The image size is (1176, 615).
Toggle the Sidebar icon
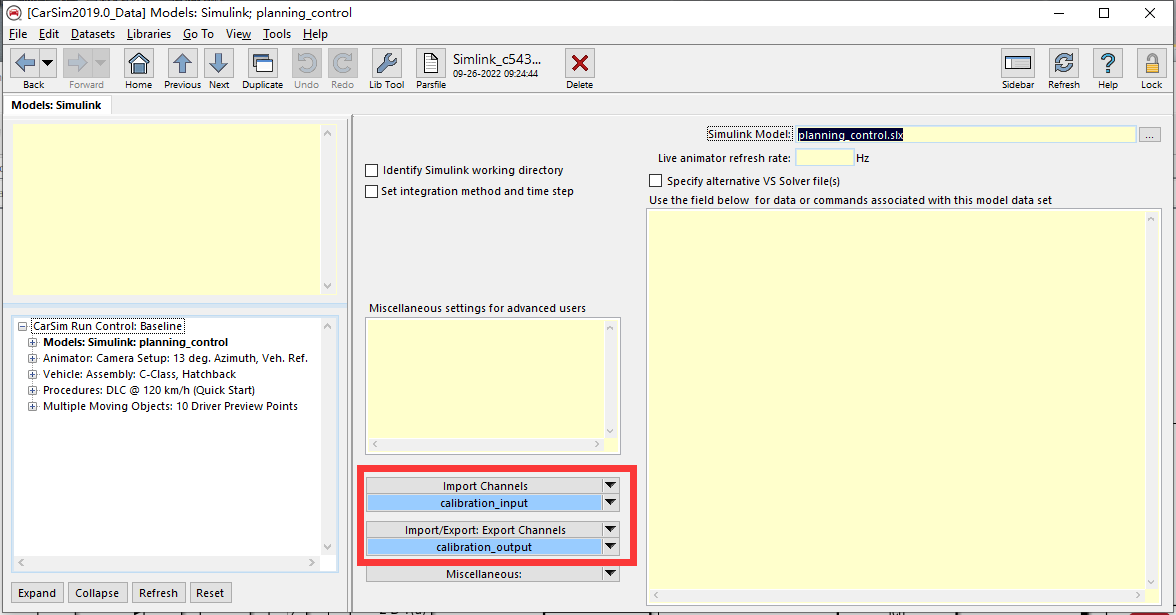pos(1018,63)
